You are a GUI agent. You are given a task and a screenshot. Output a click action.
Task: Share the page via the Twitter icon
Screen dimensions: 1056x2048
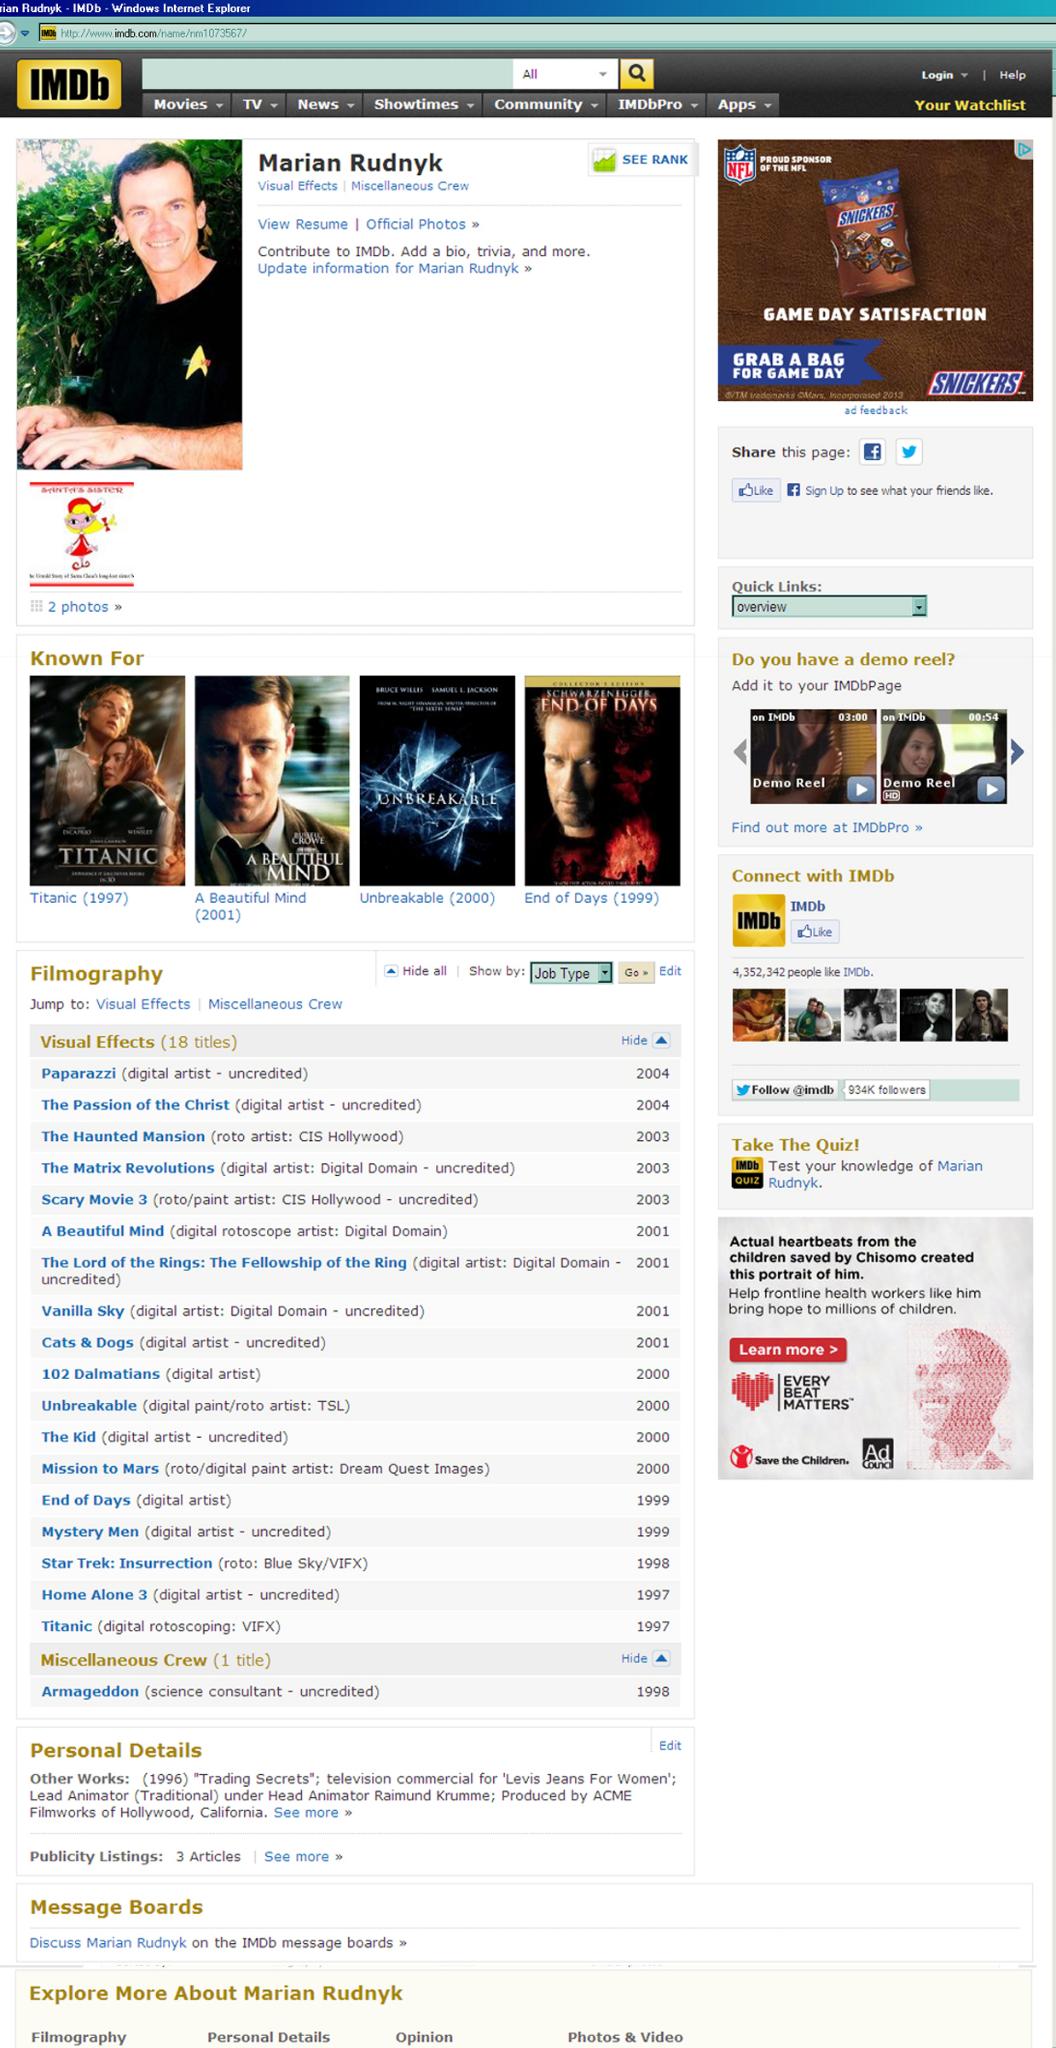(x=909, y=452)
